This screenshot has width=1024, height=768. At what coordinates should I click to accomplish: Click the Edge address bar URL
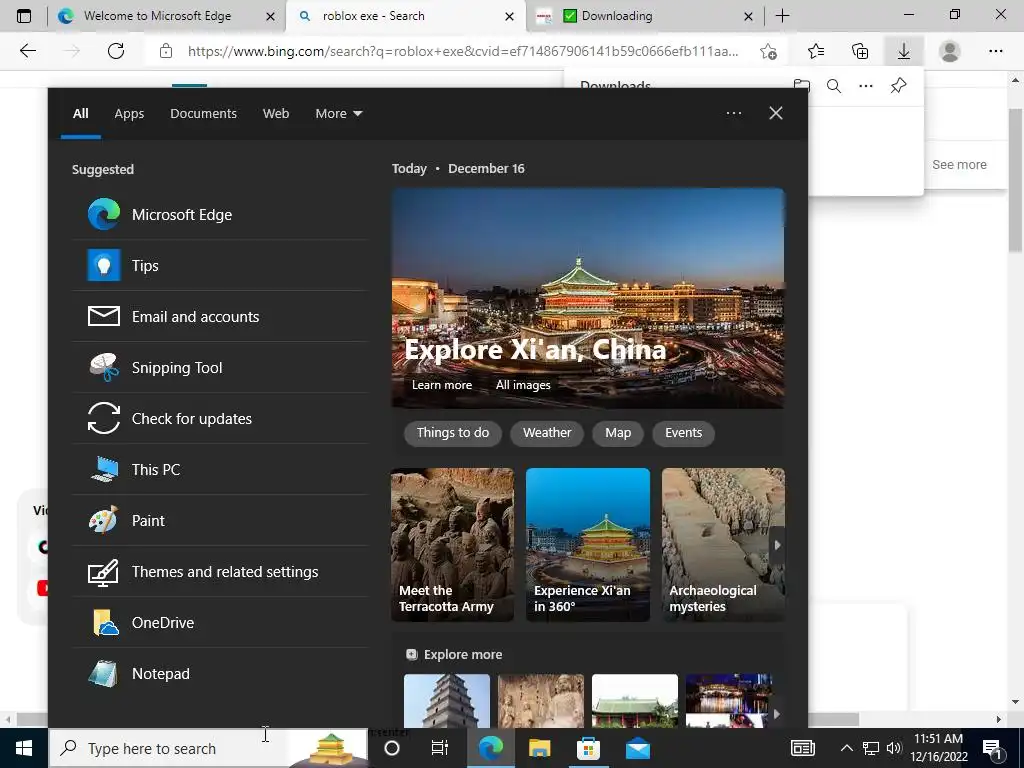coord(463,51)
